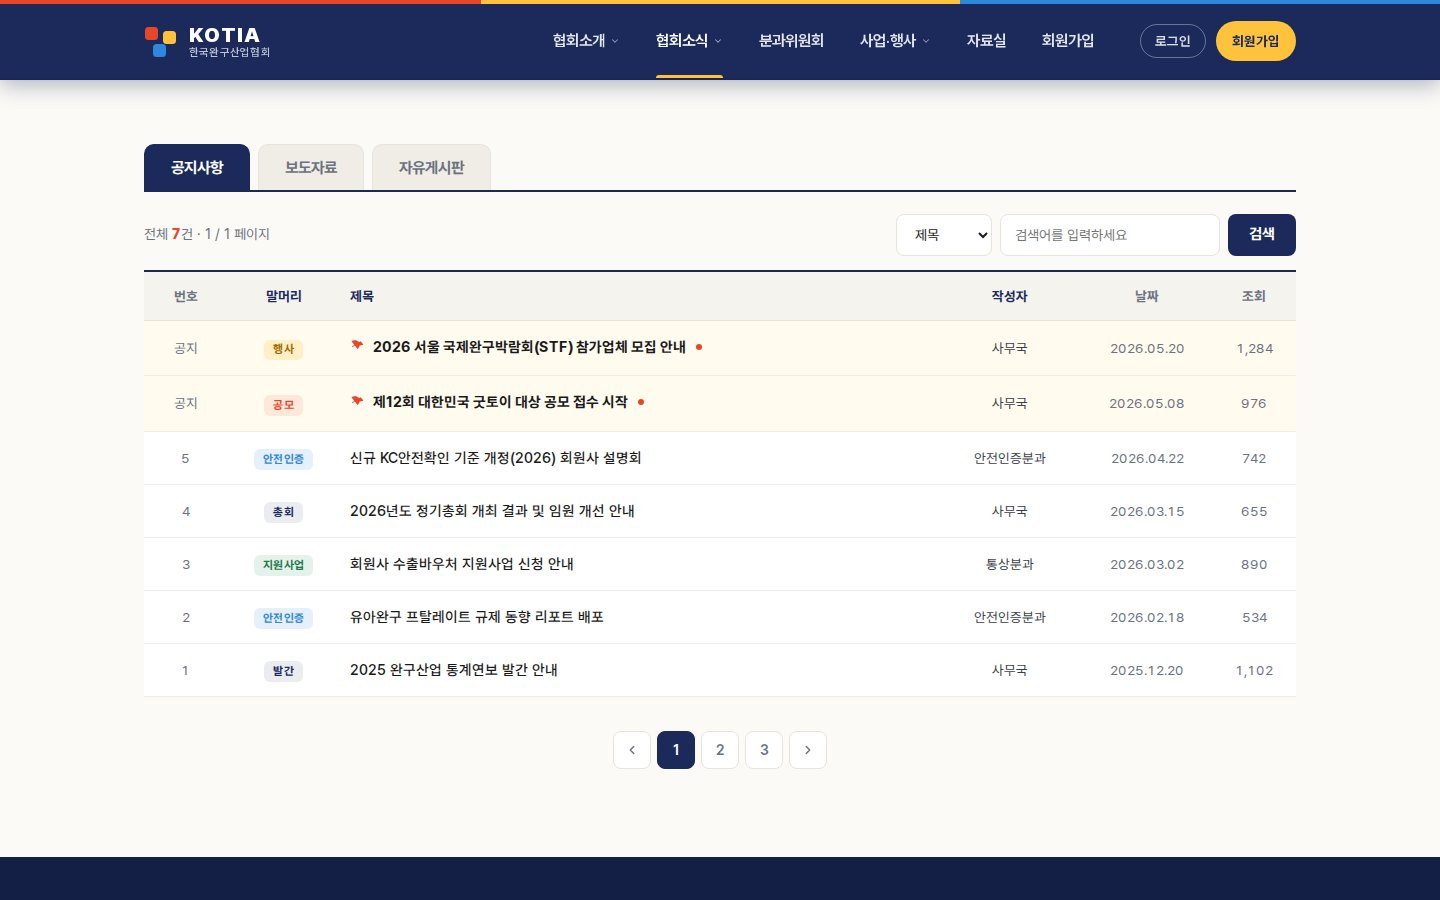Go to page 2

720,750
